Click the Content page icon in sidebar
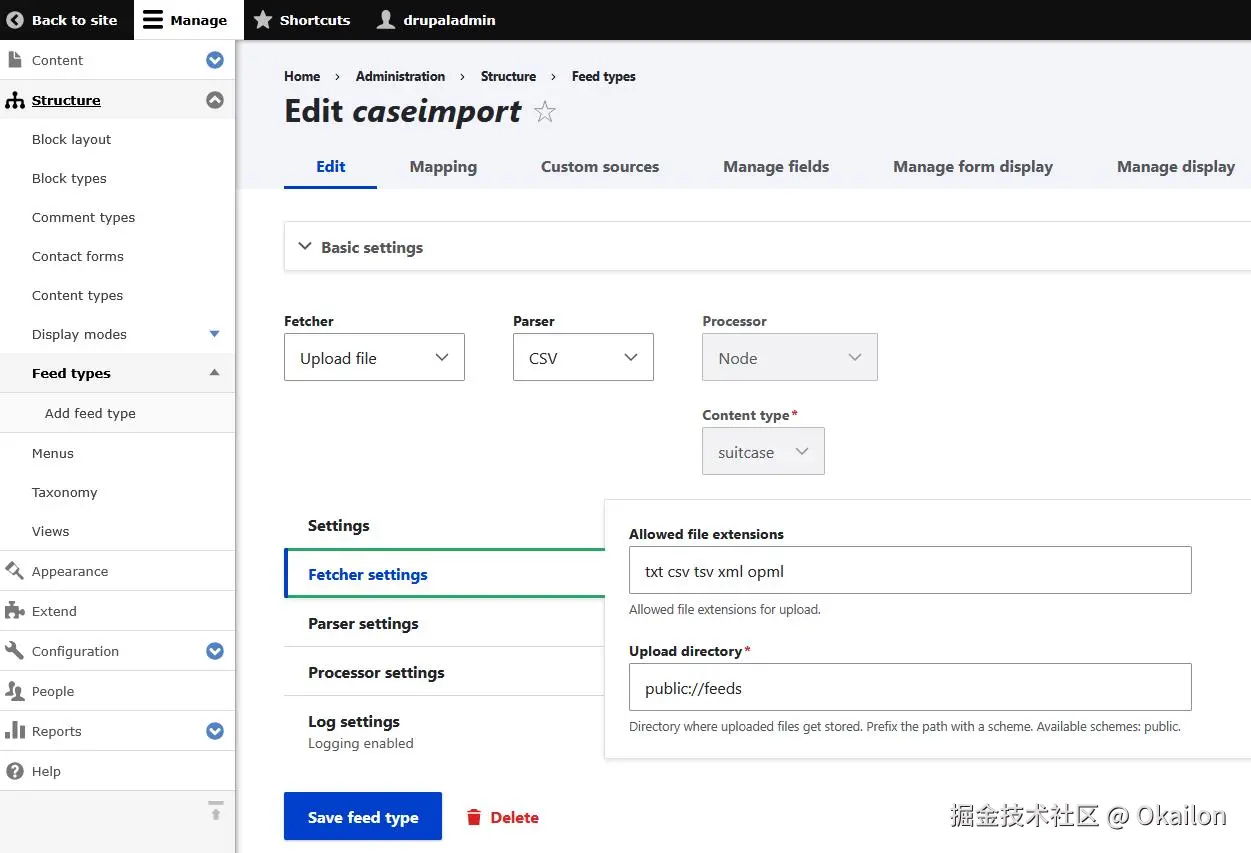Screen dimensions: 1251x853 (15, 60)
